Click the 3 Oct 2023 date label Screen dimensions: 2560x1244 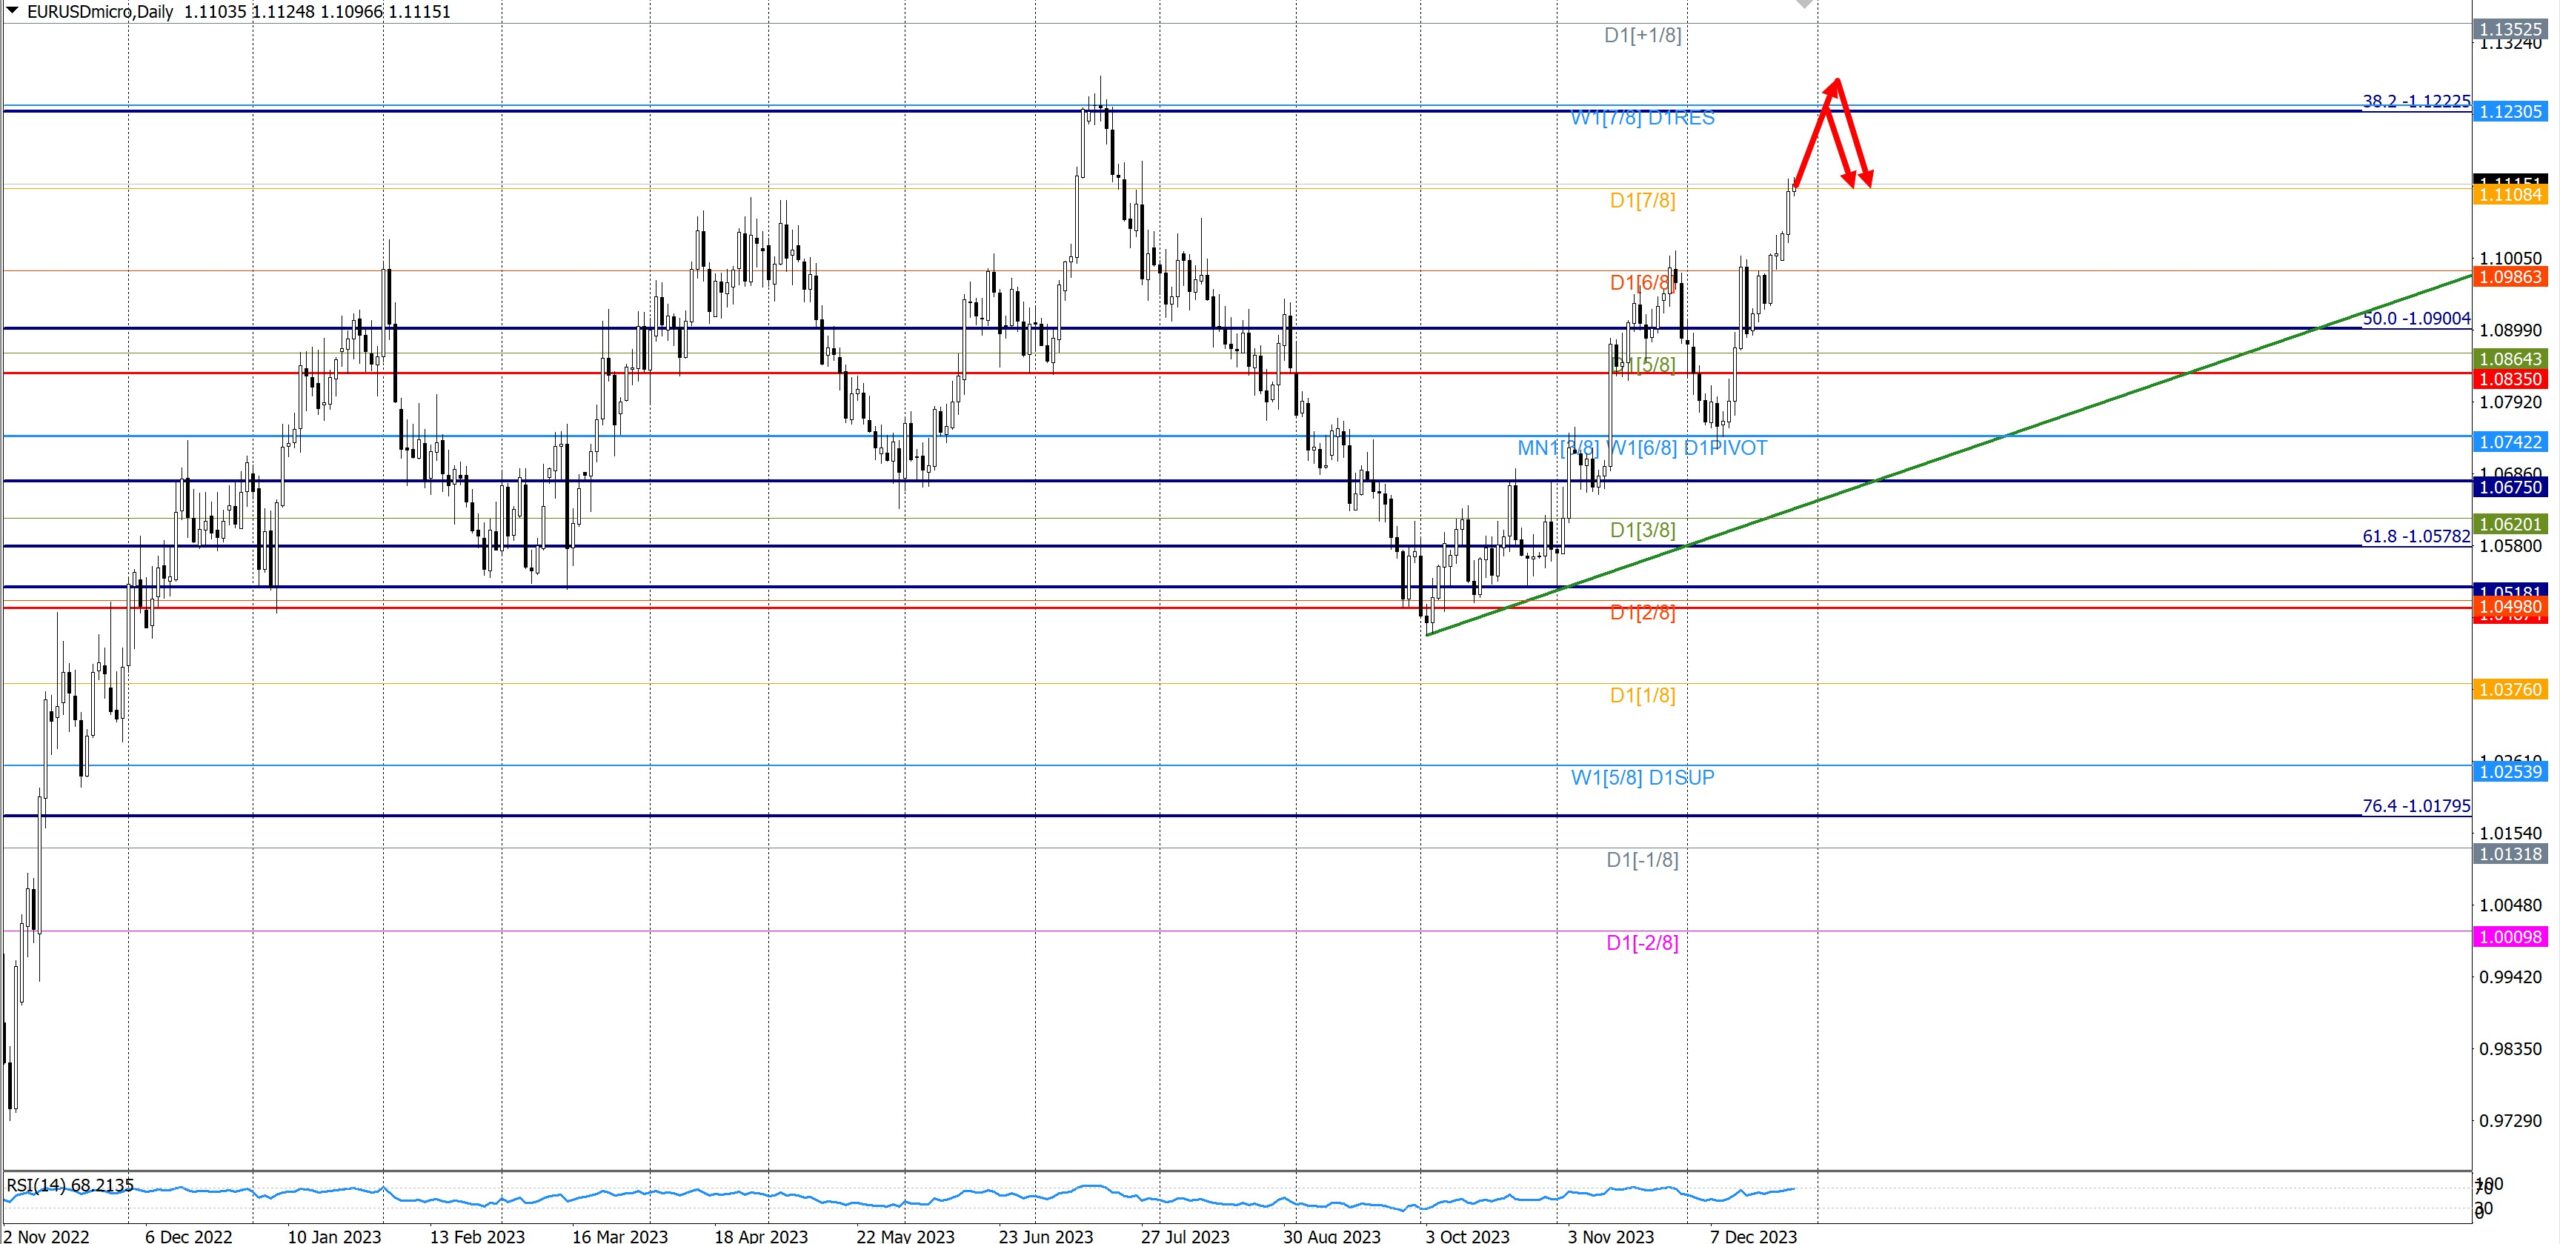[x=1467, y=1236]
